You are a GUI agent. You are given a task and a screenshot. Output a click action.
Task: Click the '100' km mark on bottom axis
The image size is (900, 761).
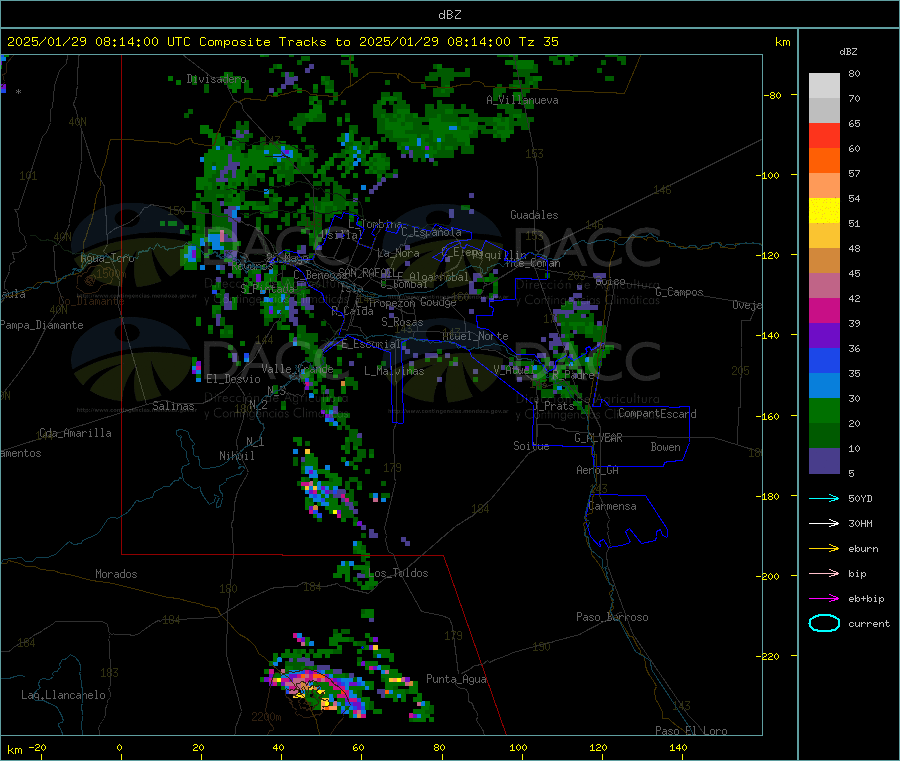(518, 747)
